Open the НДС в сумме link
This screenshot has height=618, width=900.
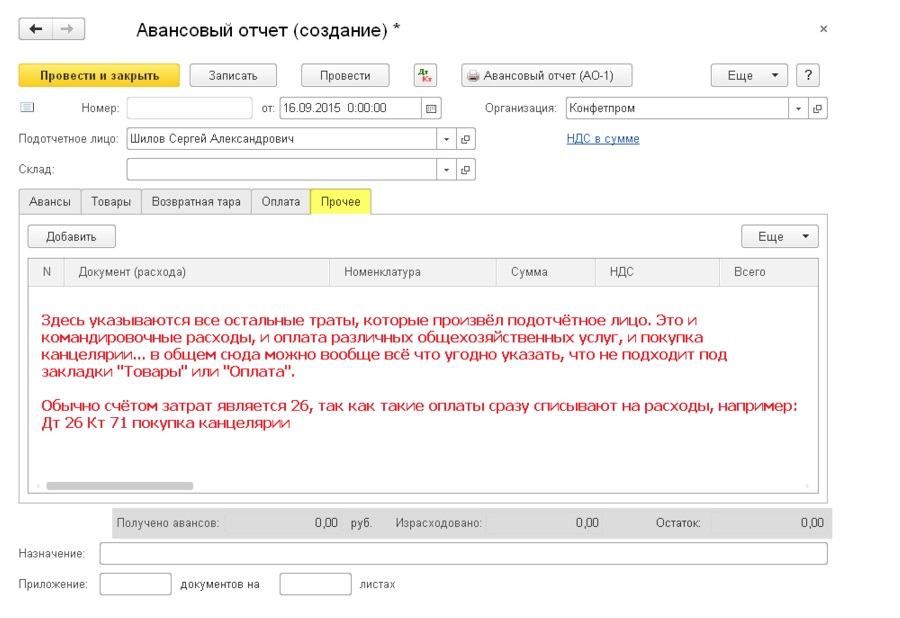point(603,139)
